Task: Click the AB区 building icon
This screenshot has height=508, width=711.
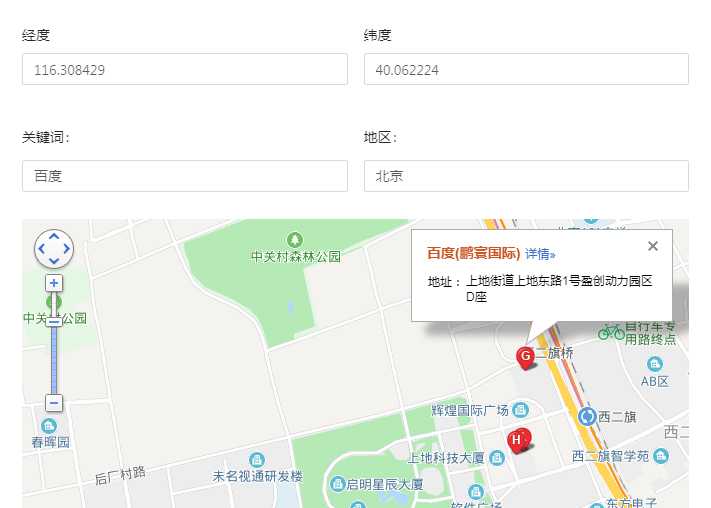Action: (x=654, y=364)
